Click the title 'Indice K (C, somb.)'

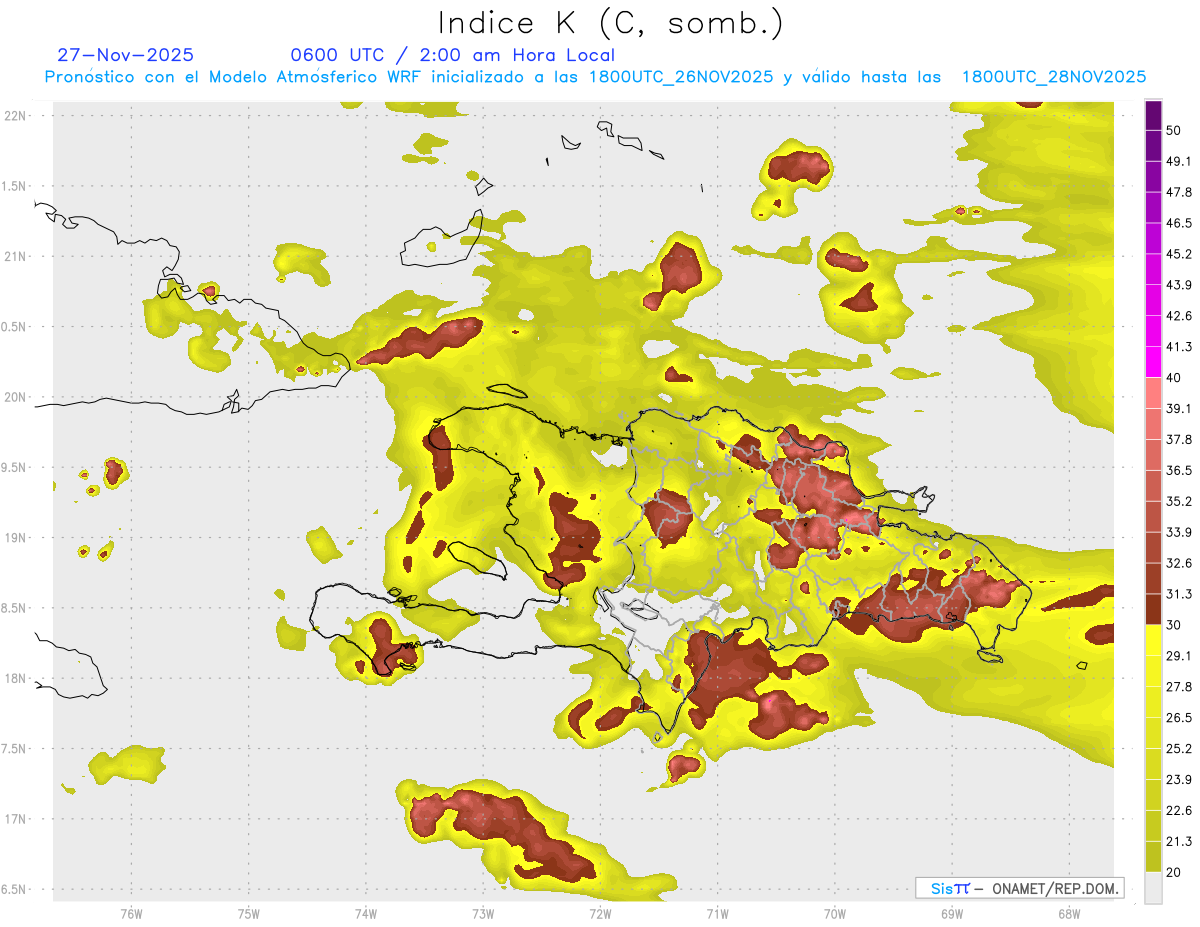click(x=610, y=23)
